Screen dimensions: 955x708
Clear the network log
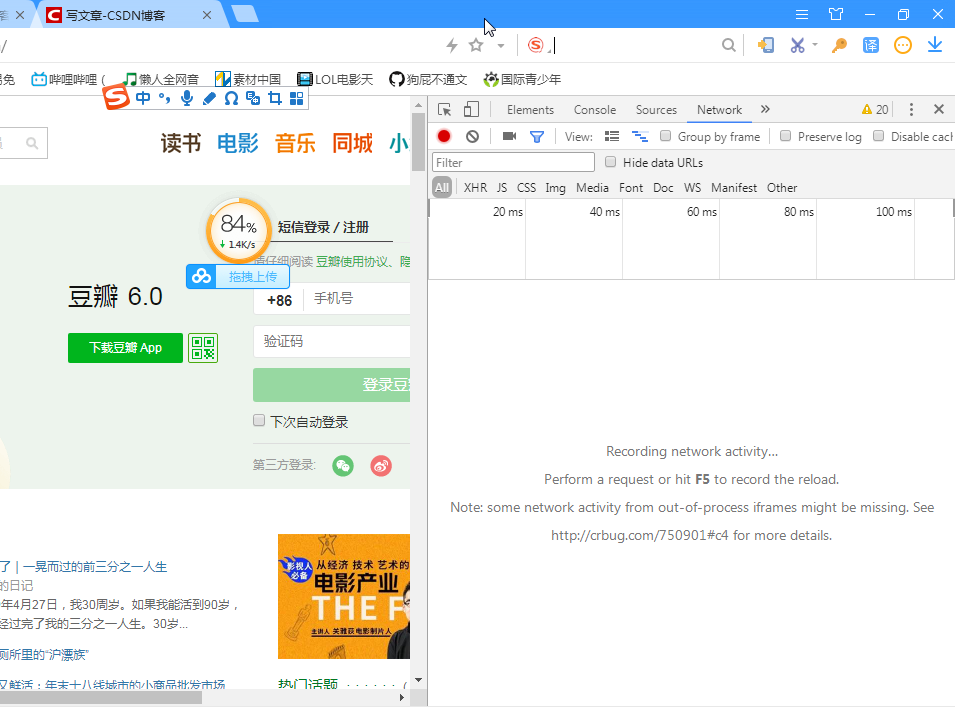pos(473,136)
